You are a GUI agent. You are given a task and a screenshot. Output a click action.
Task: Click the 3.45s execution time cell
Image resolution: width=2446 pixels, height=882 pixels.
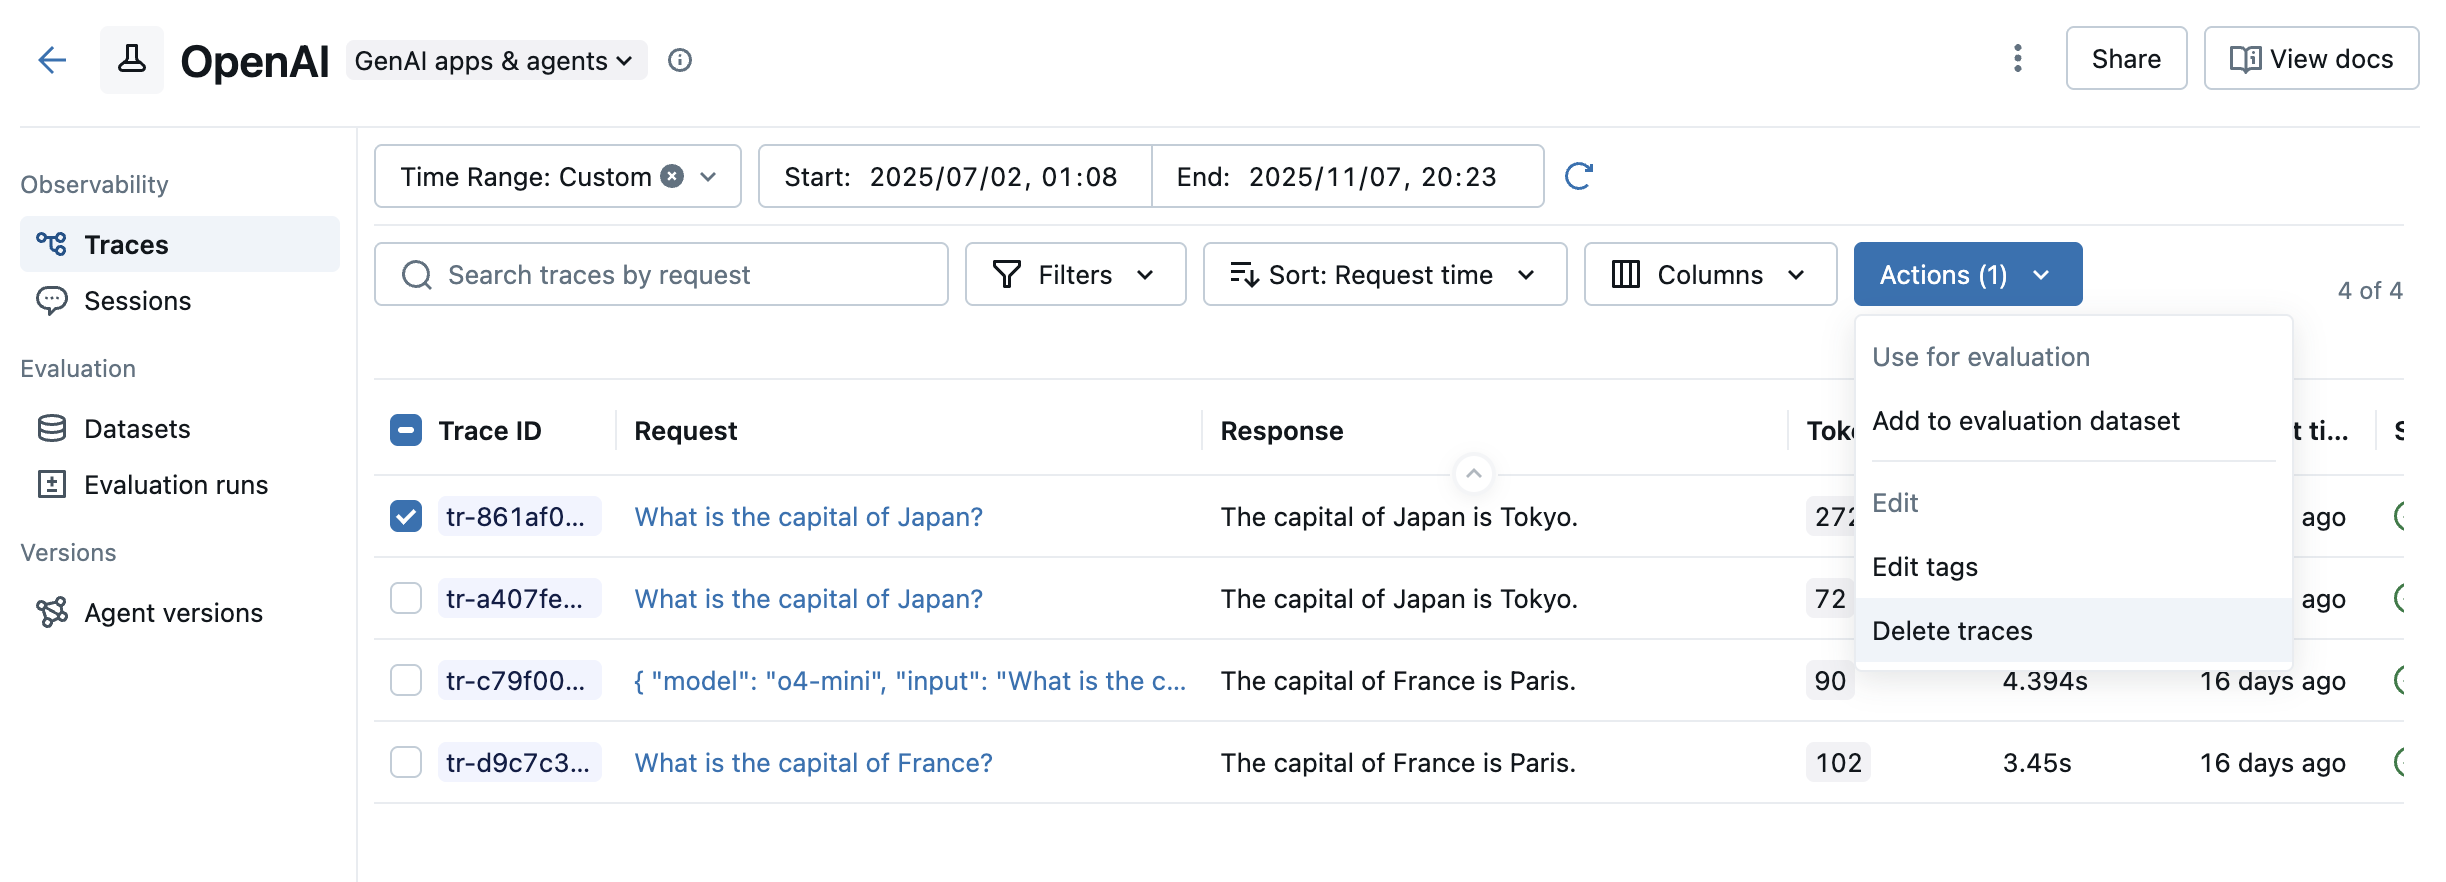[x=2037, y=763]
